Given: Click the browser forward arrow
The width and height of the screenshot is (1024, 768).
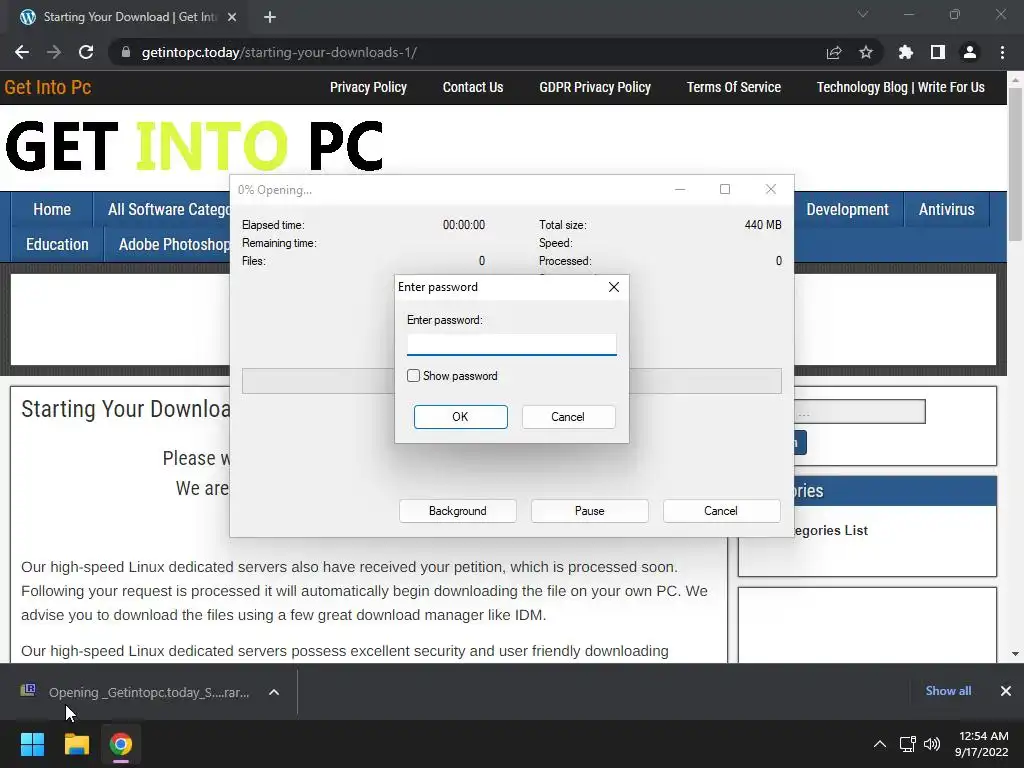Looking at the screenshot, I should pyautogui.click(x=54, y=52).
